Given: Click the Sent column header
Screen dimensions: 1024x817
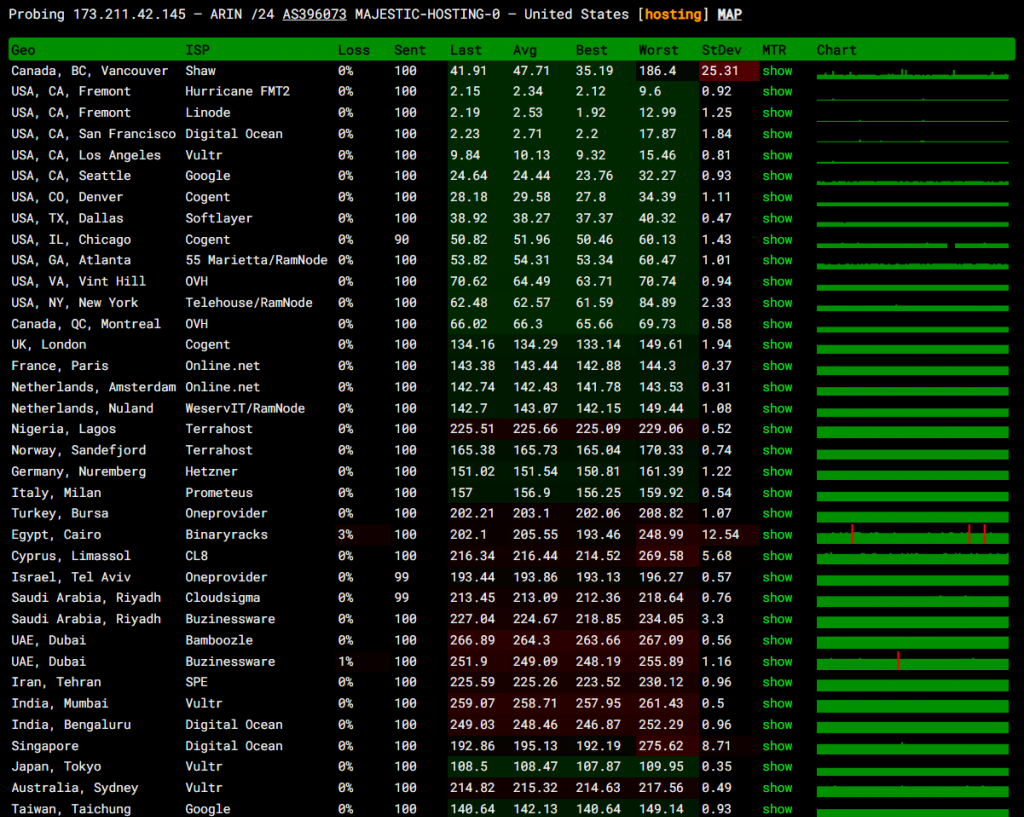Looking at the screenshot, I should point(409,50).
